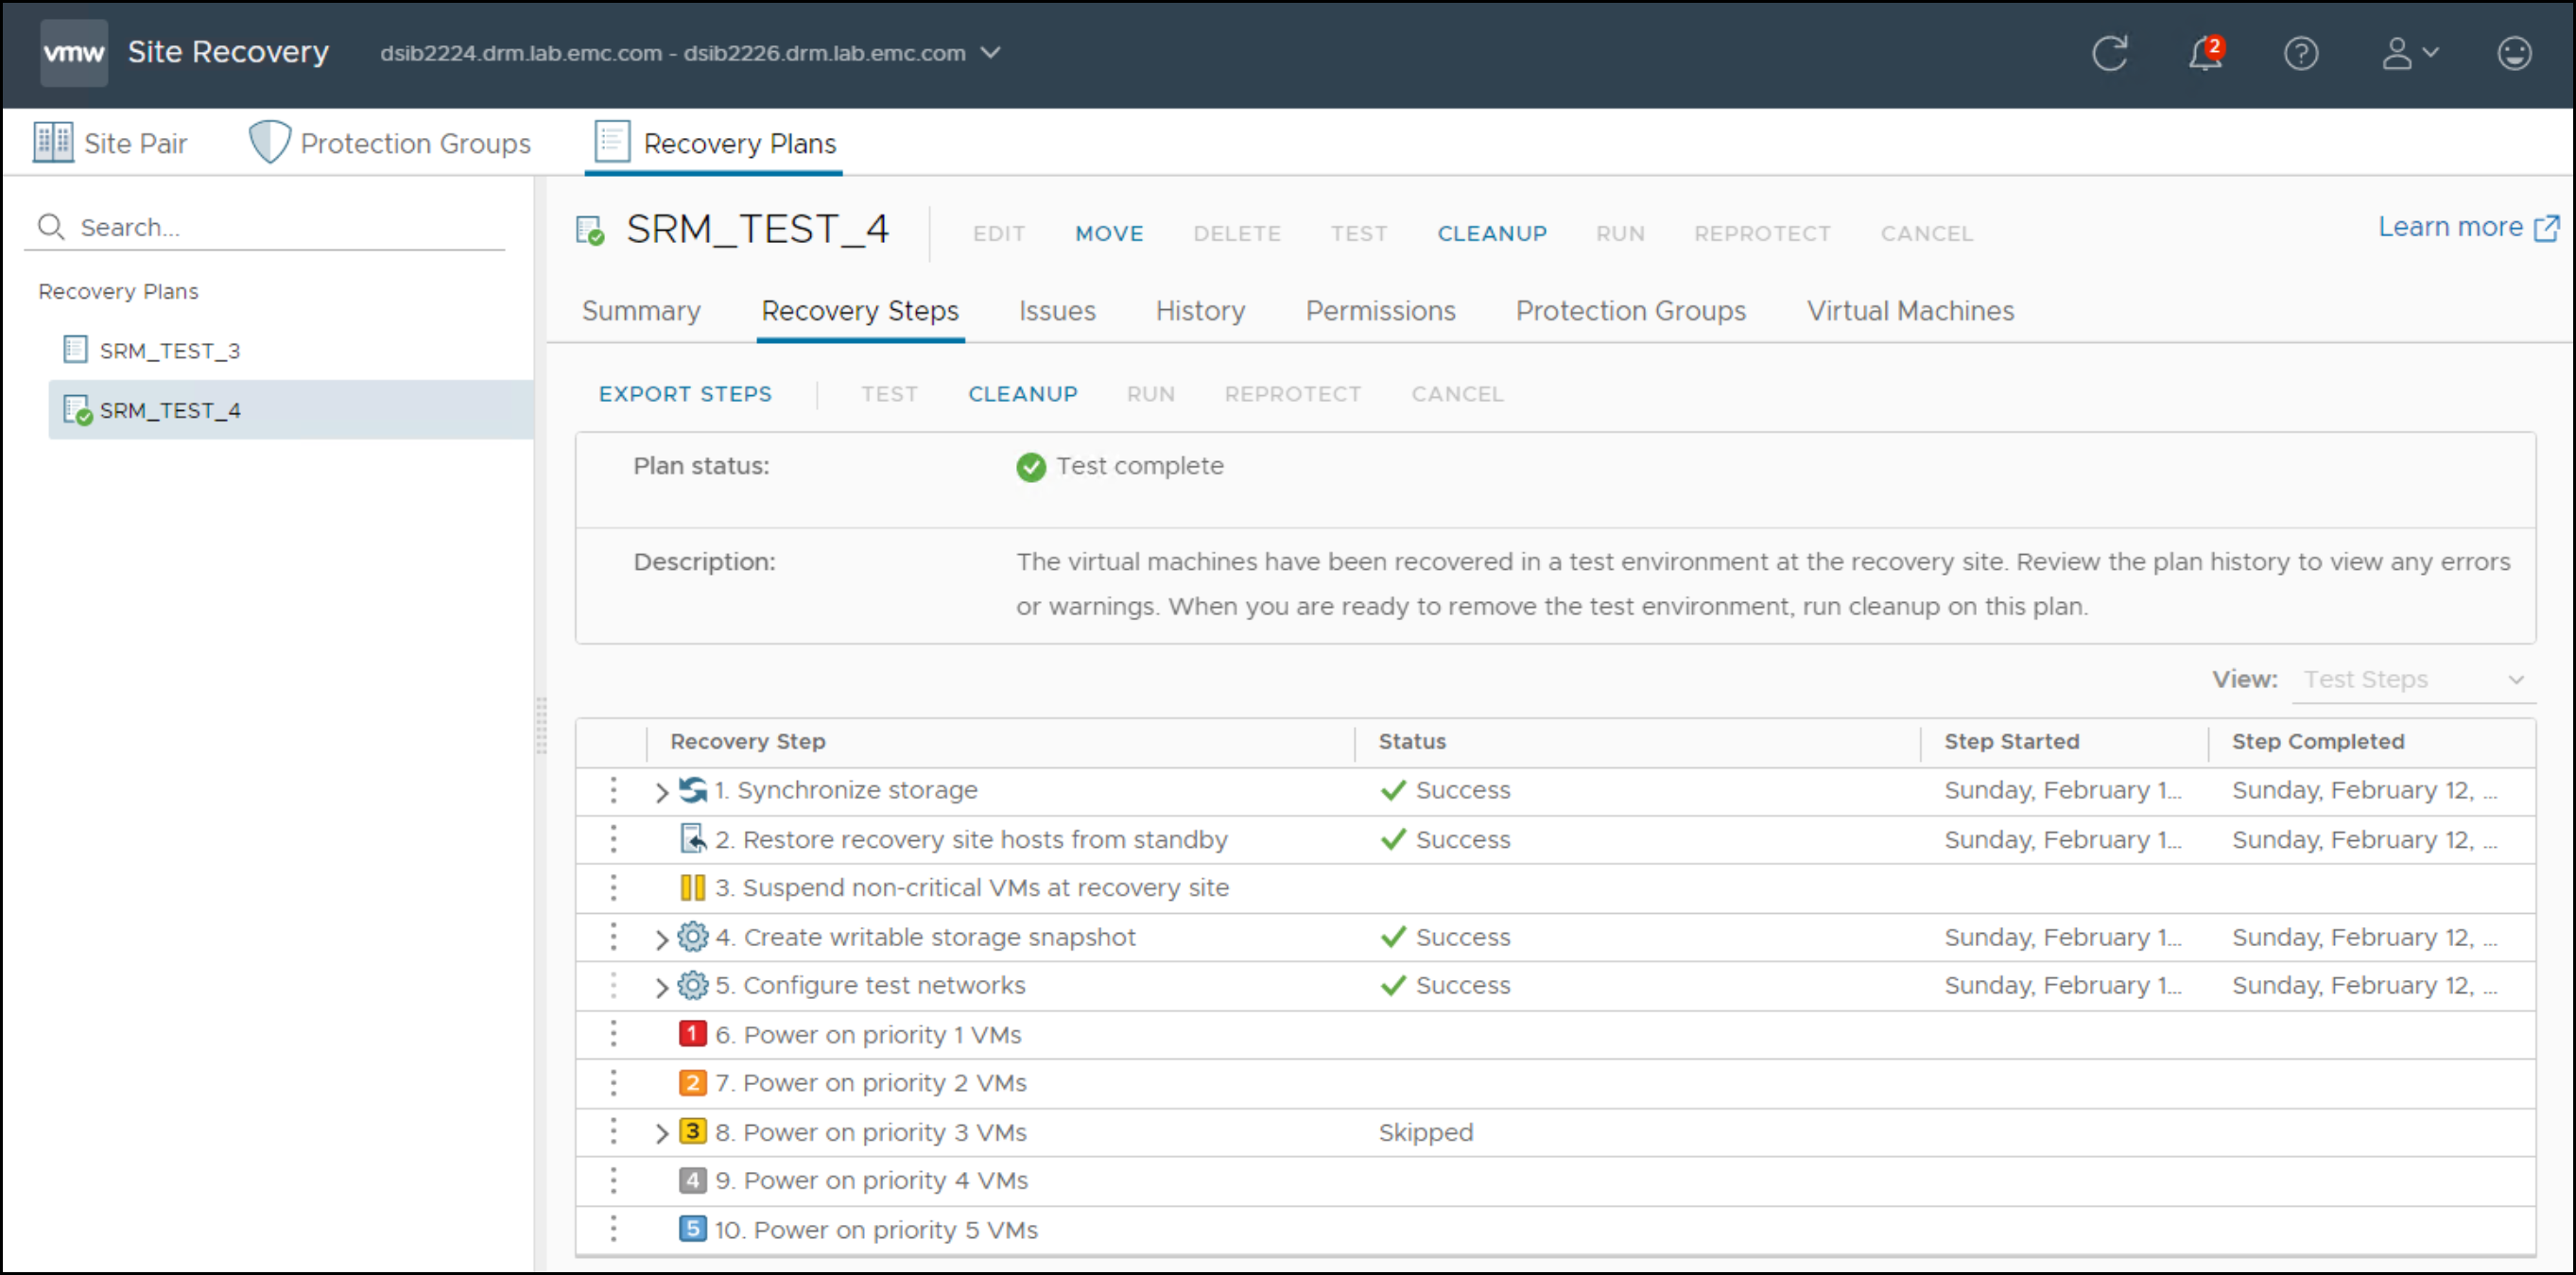Click CLEANUP in the recovery steps toolbar
The image size is (2576, 1275).
[x=1022, y=394]
